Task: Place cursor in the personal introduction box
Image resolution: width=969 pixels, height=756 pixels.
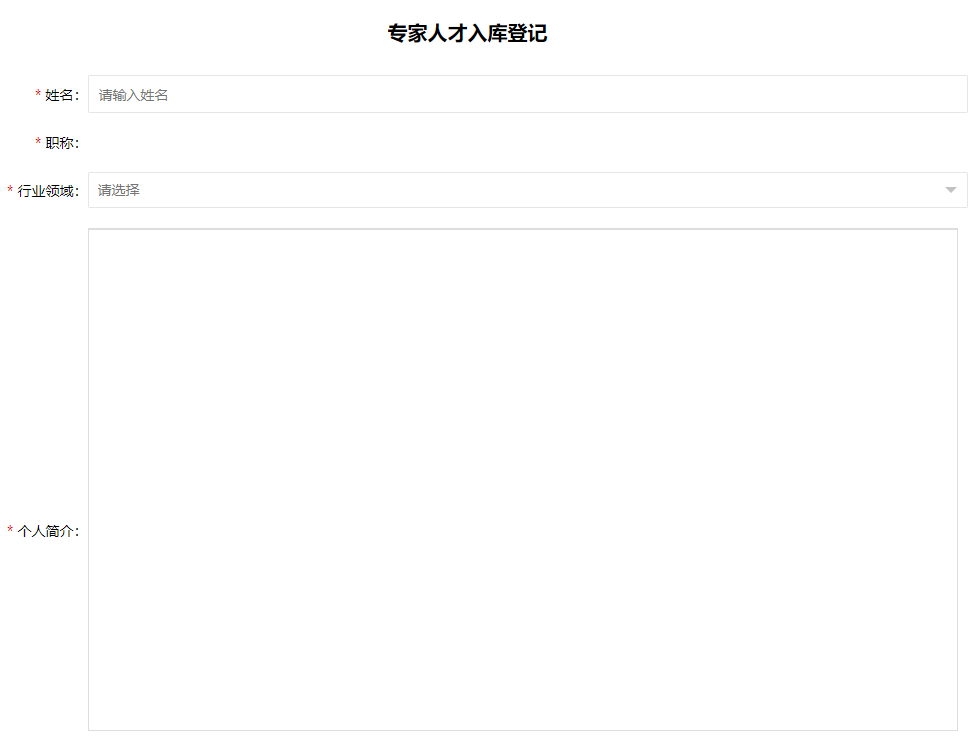Action: 522,400
